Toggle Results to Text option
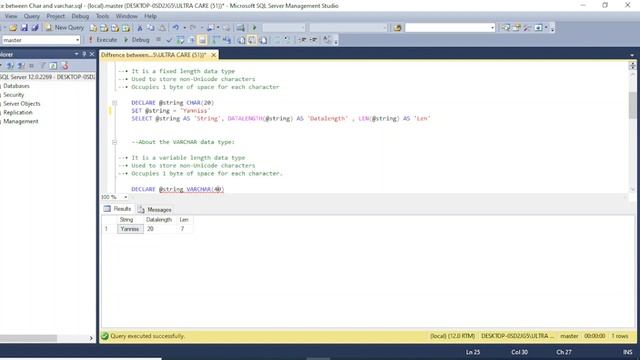Viewport: 640px width, 360px height. pyautogui.click(x=241, y=40)
